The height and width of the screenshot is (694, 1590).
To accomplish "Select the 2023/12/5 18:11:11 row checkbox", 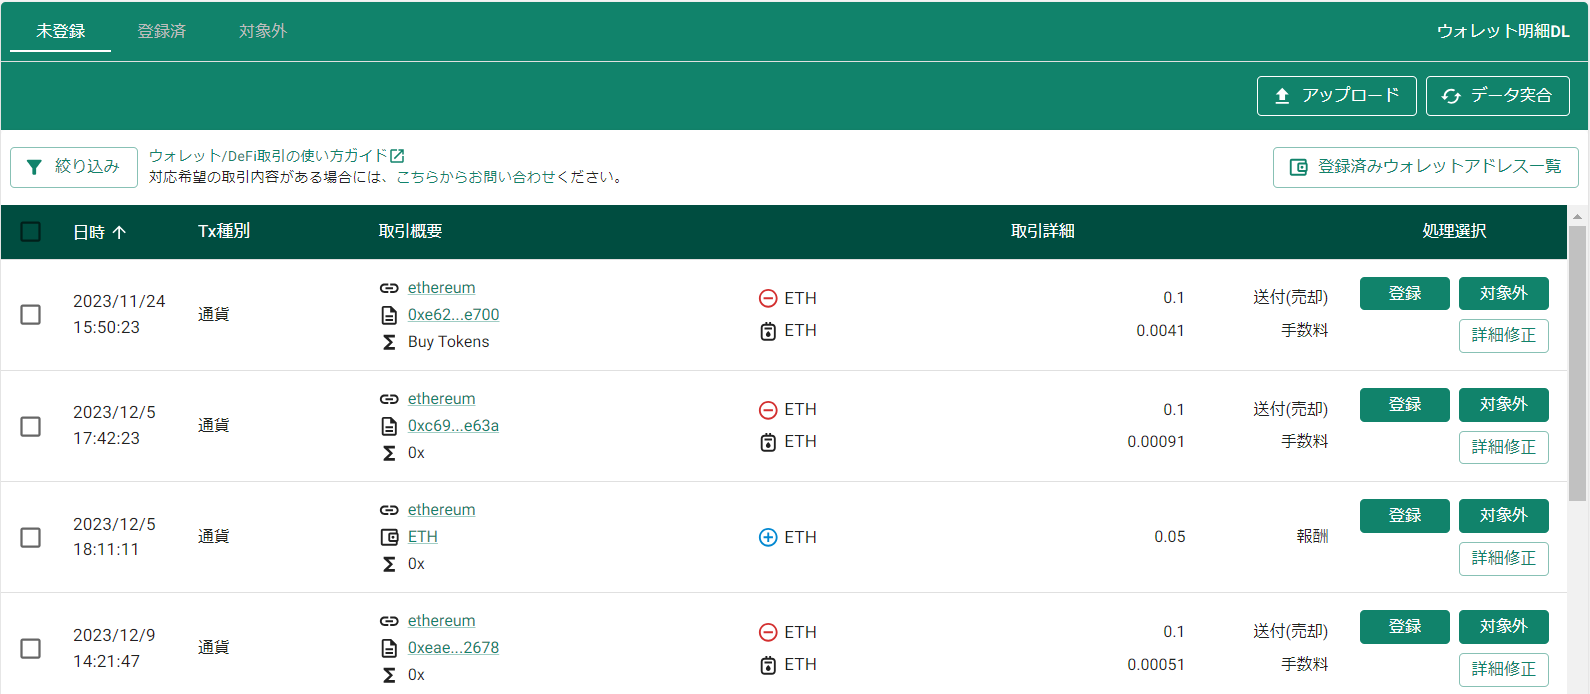I will tap(31, 537).
